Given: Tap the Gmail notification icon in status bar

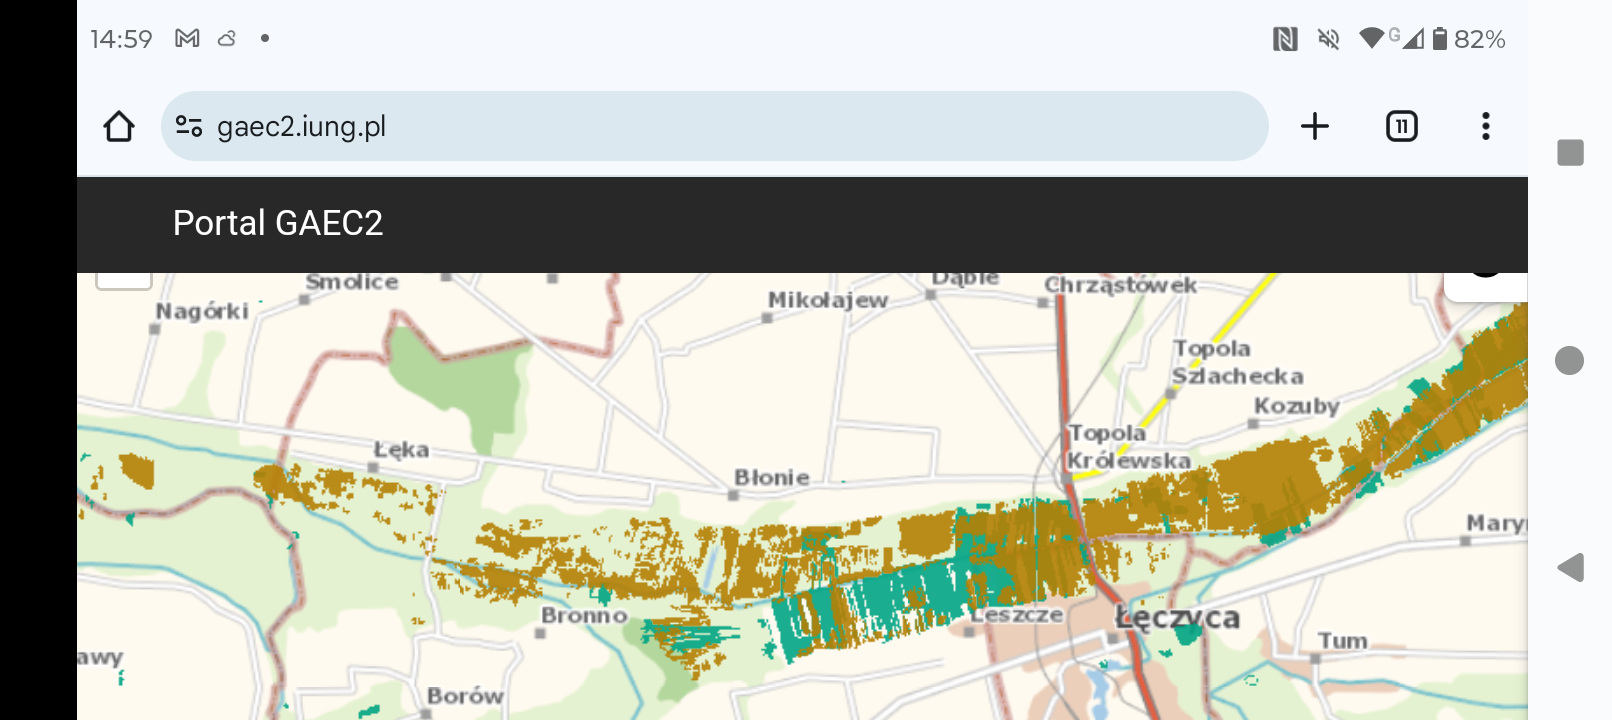Looking at the screenshot, I should pyautogui.click(x=187, y=39).
